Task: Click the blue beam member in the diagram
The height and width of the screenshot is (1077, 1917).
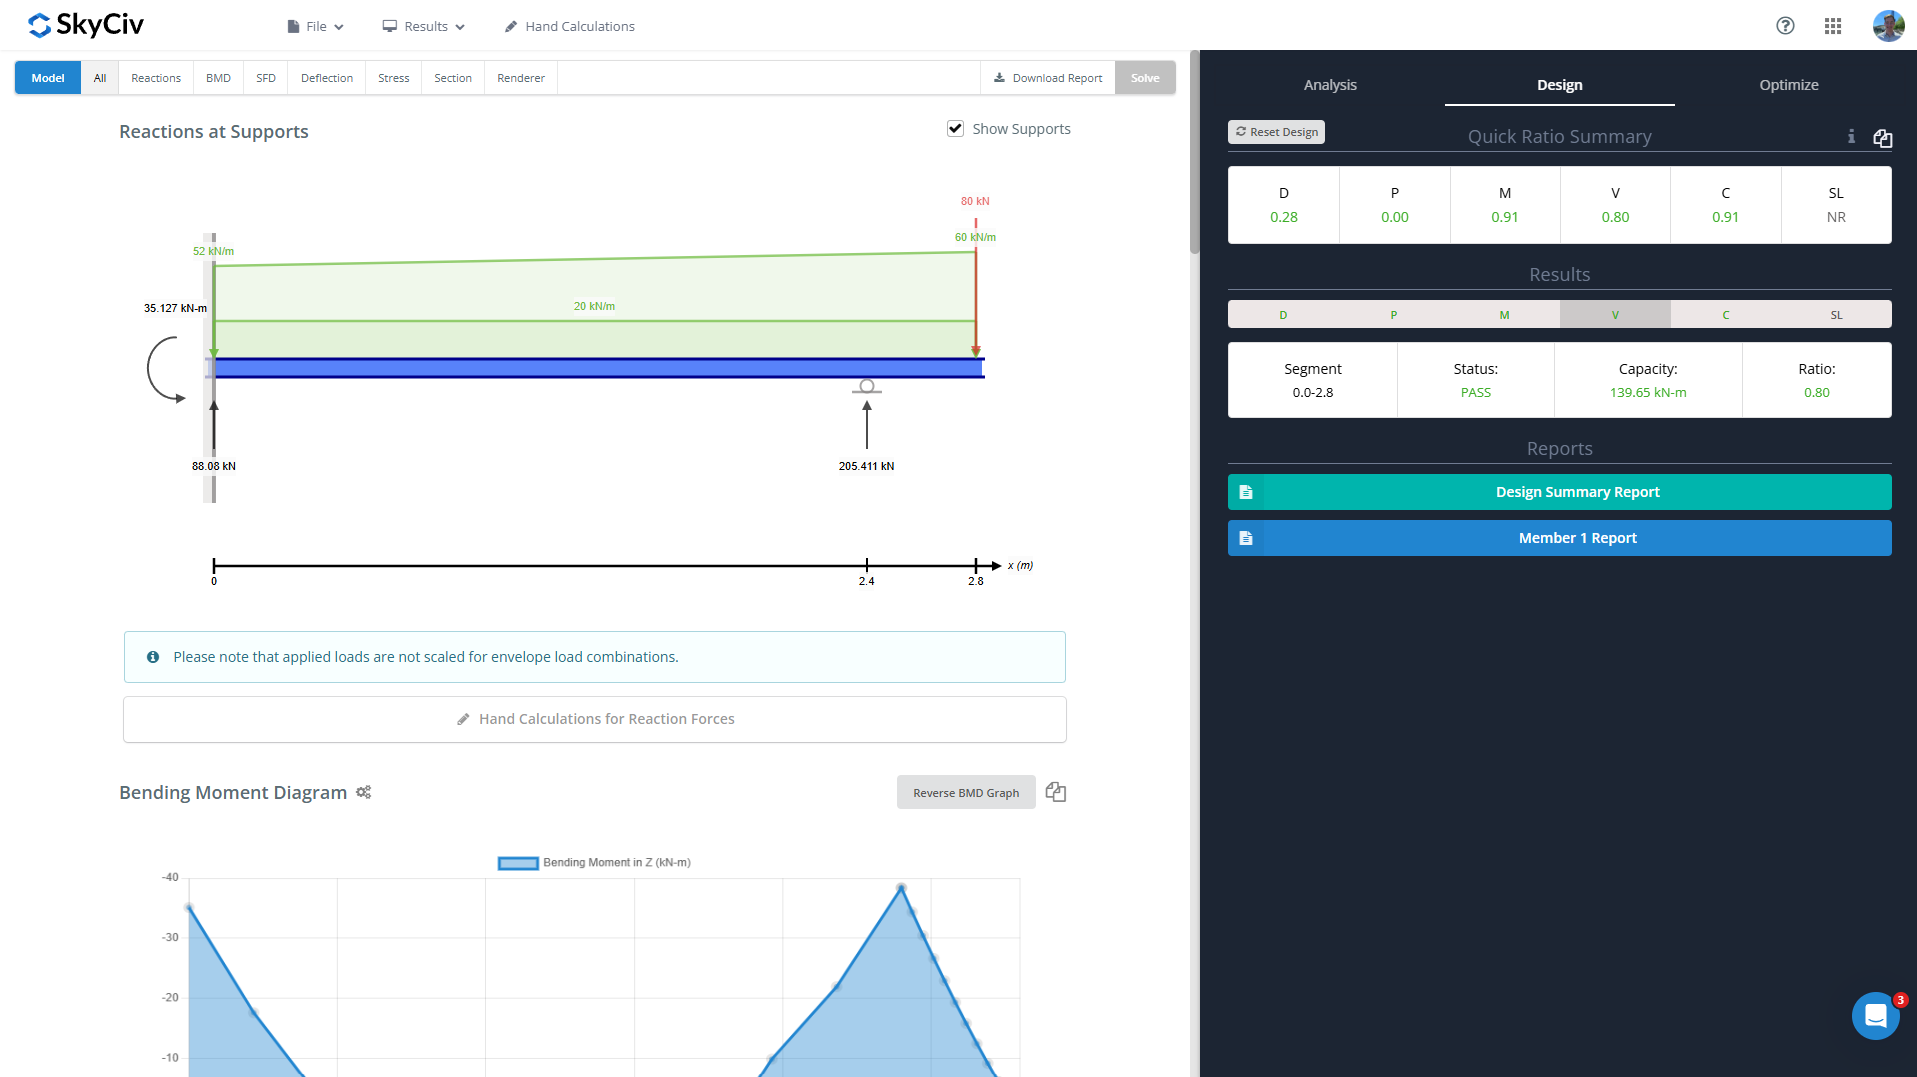Action: [x=599, y=368]
